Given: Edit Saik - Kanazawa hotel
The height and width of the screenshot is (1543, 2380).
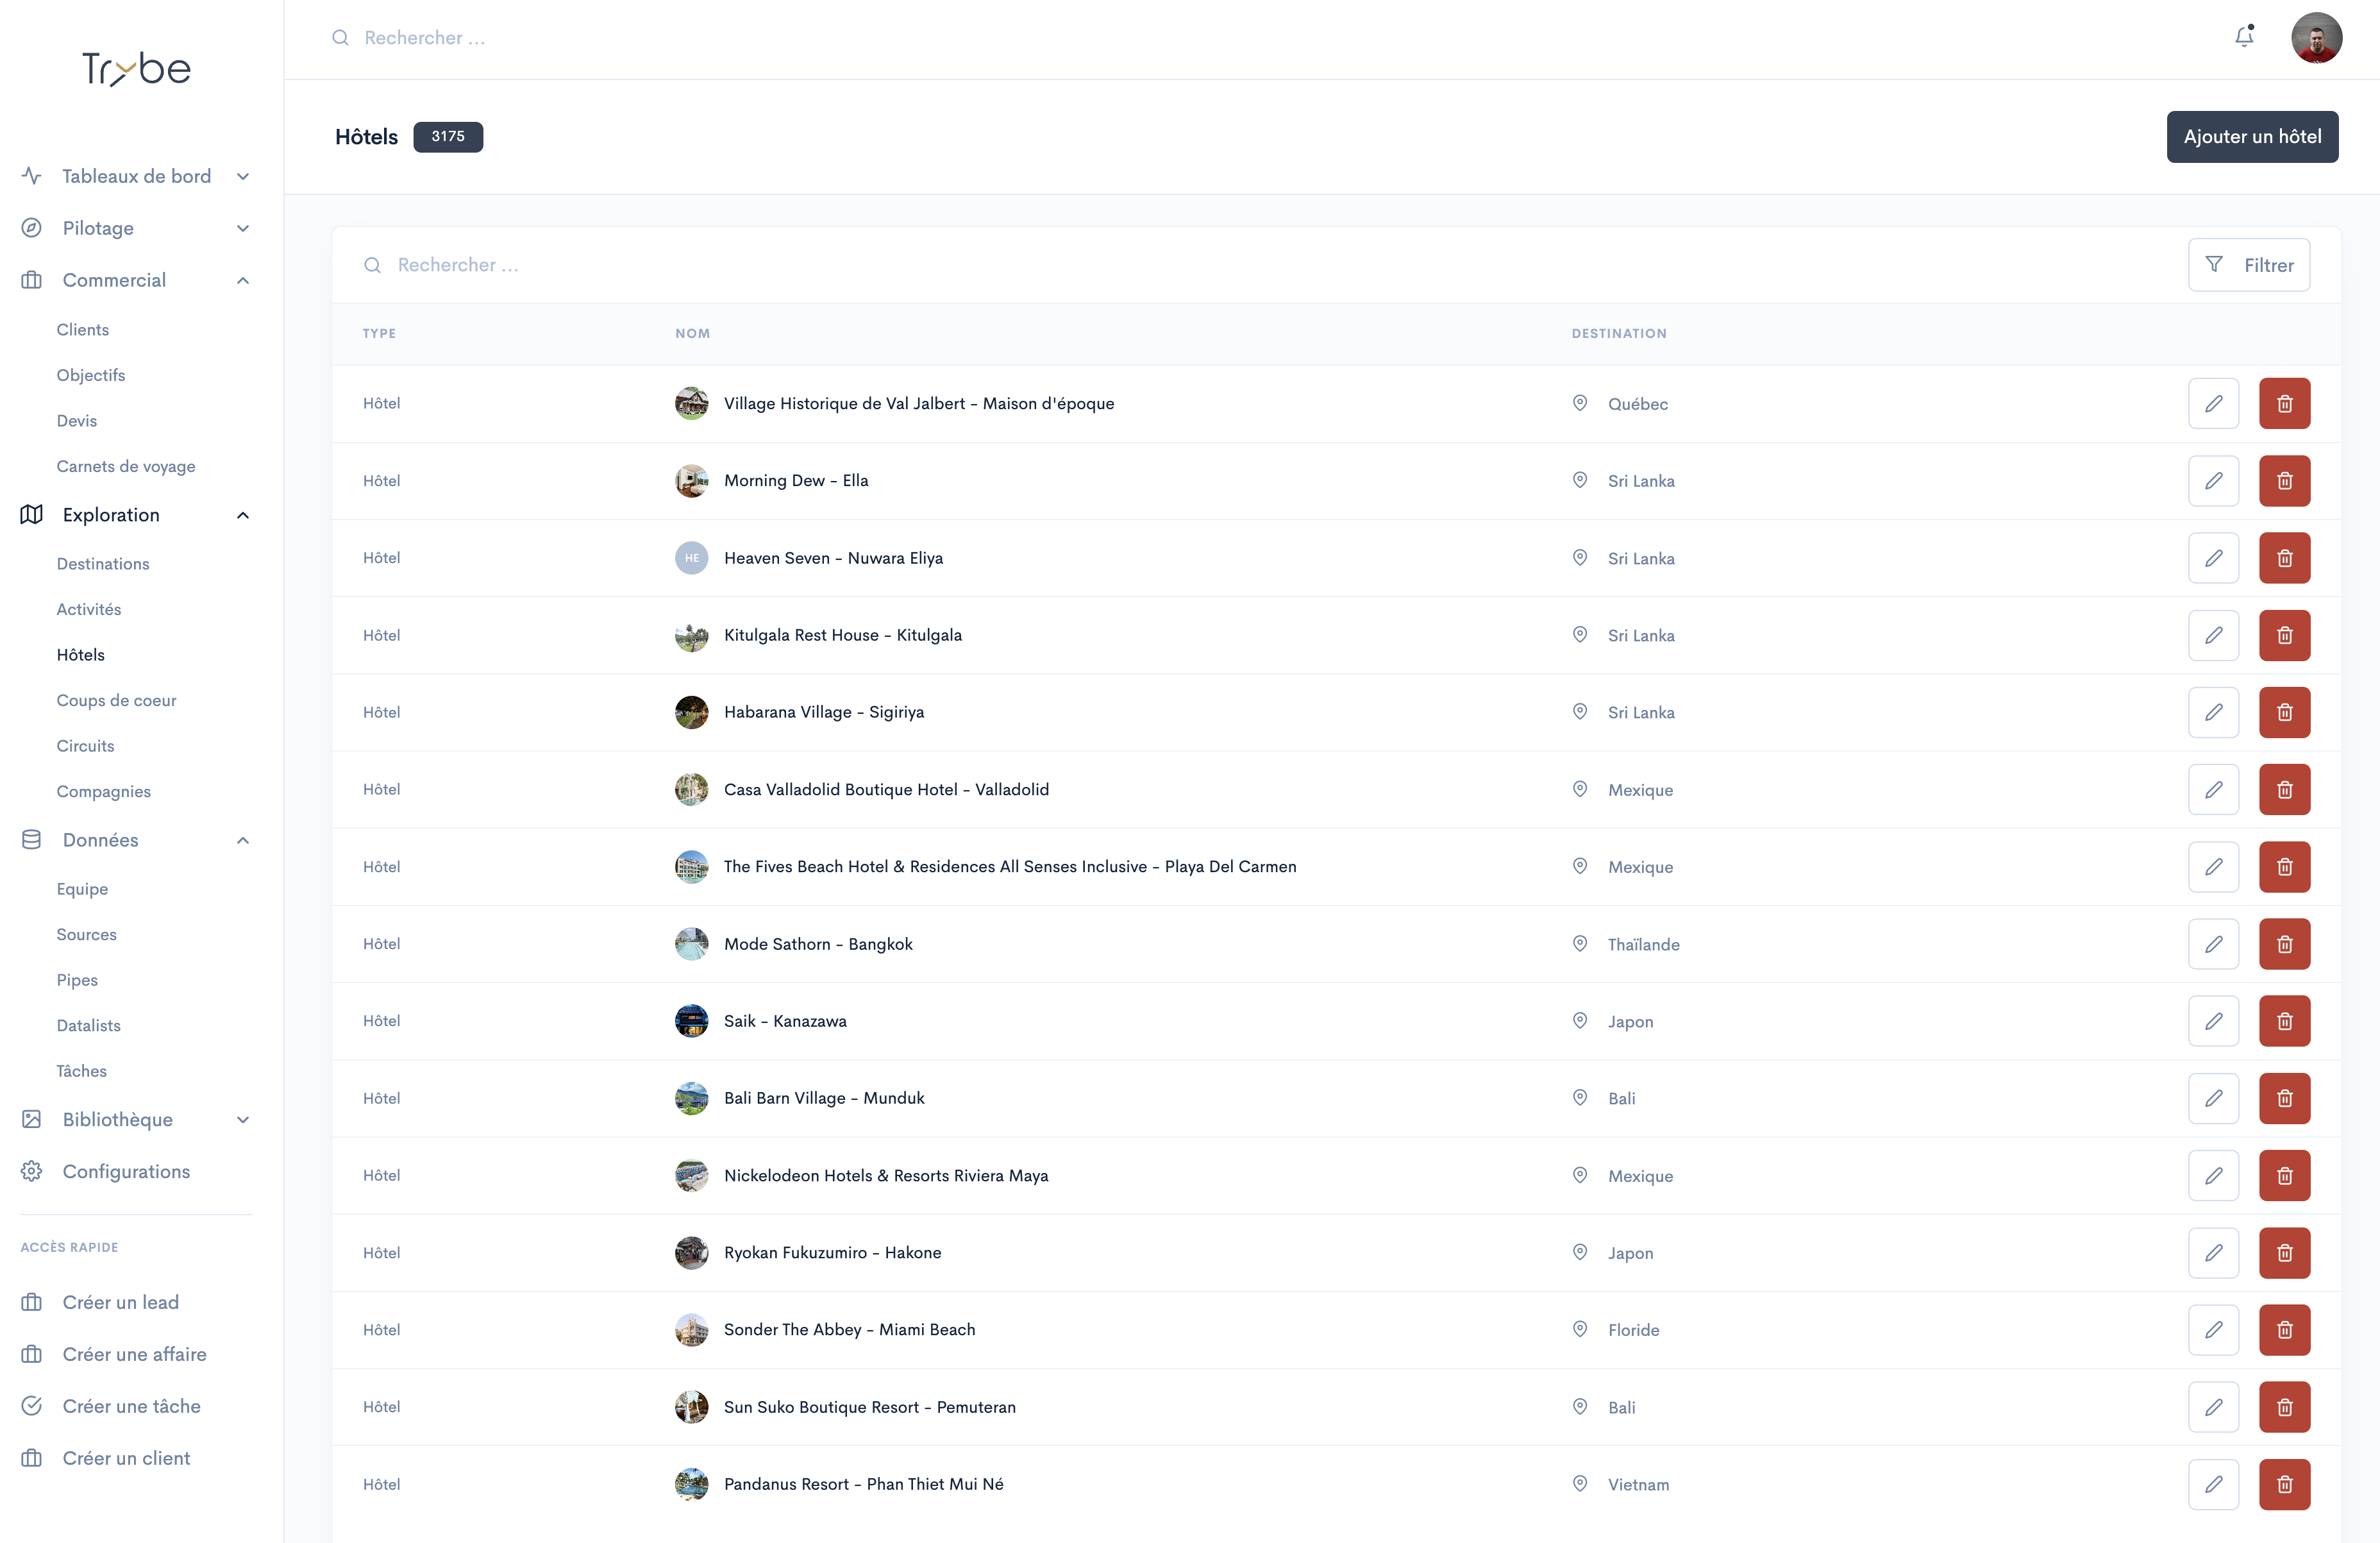Looking at the screenshot, I should coord(2213,1021).
